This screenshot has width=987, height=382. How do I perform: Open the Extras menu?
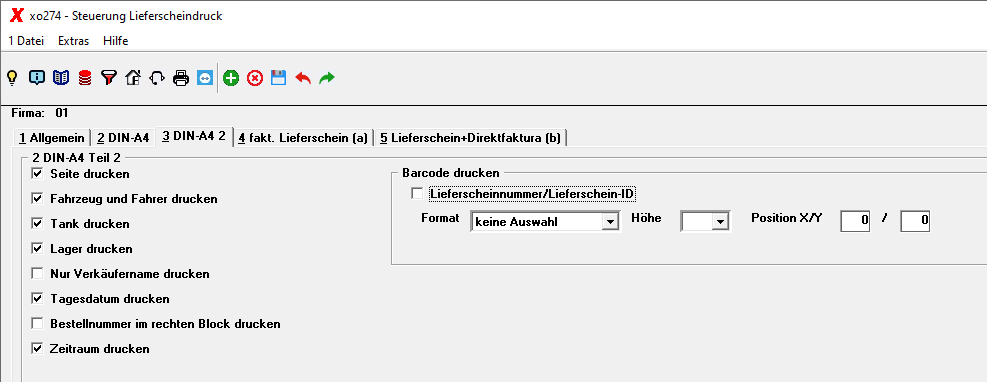(x=74, y=41)
